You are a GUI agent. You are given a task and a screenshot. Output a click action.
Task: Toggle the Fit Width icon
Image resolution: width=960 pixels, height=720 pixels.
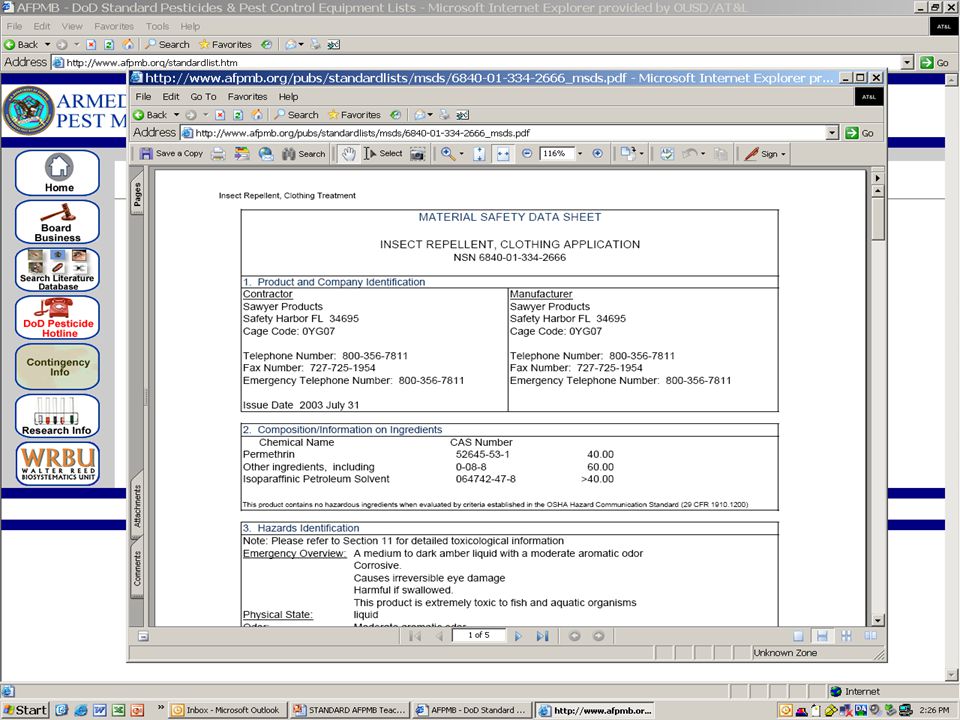[x=503, y=154]
